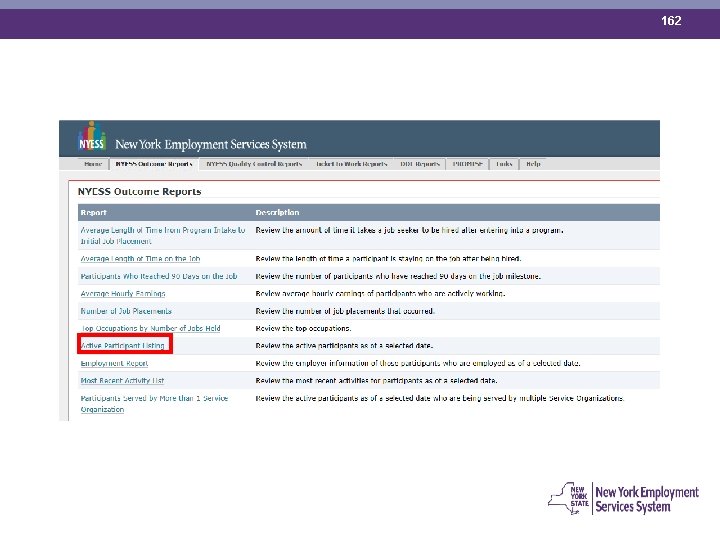The image size is (720, 540).
Task: Open the Average Hourly Earnings report
Action: [x=123, y=293]
